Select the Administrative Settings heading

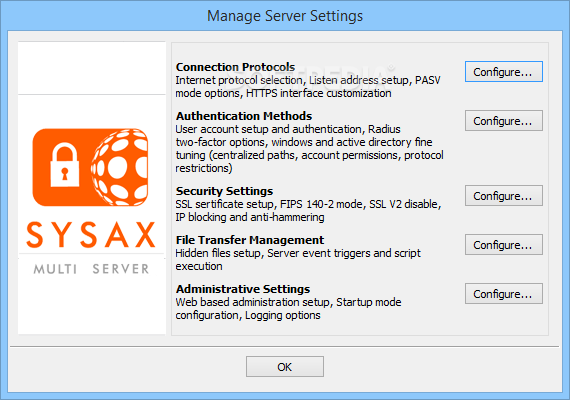pos(243,289)
